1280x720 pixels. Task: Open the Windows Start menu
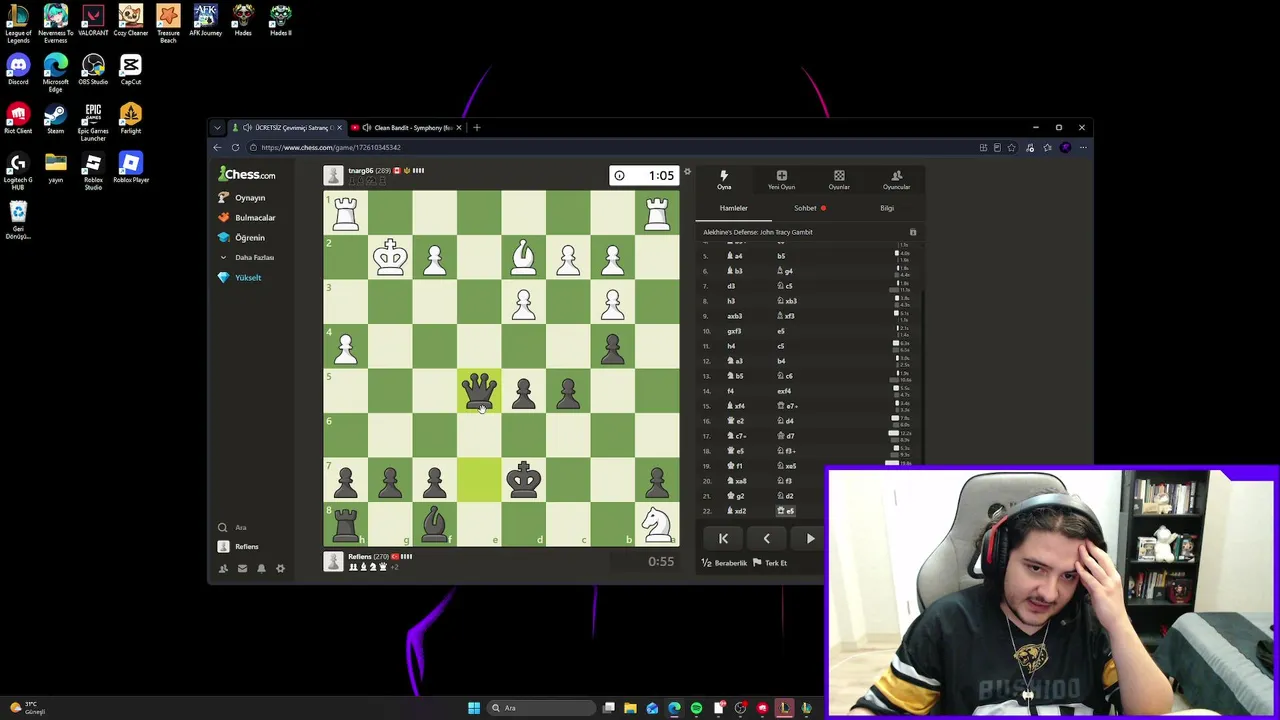pos(474,708)
